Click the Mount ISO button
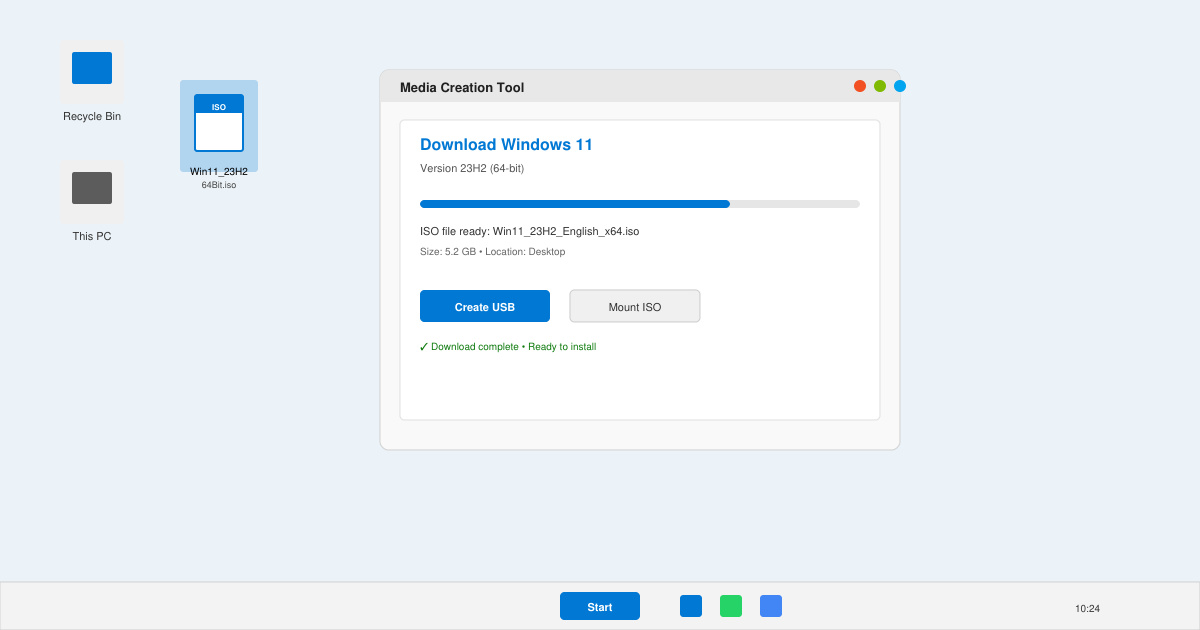Viewport: 1200px width, 630px height. 635,306
